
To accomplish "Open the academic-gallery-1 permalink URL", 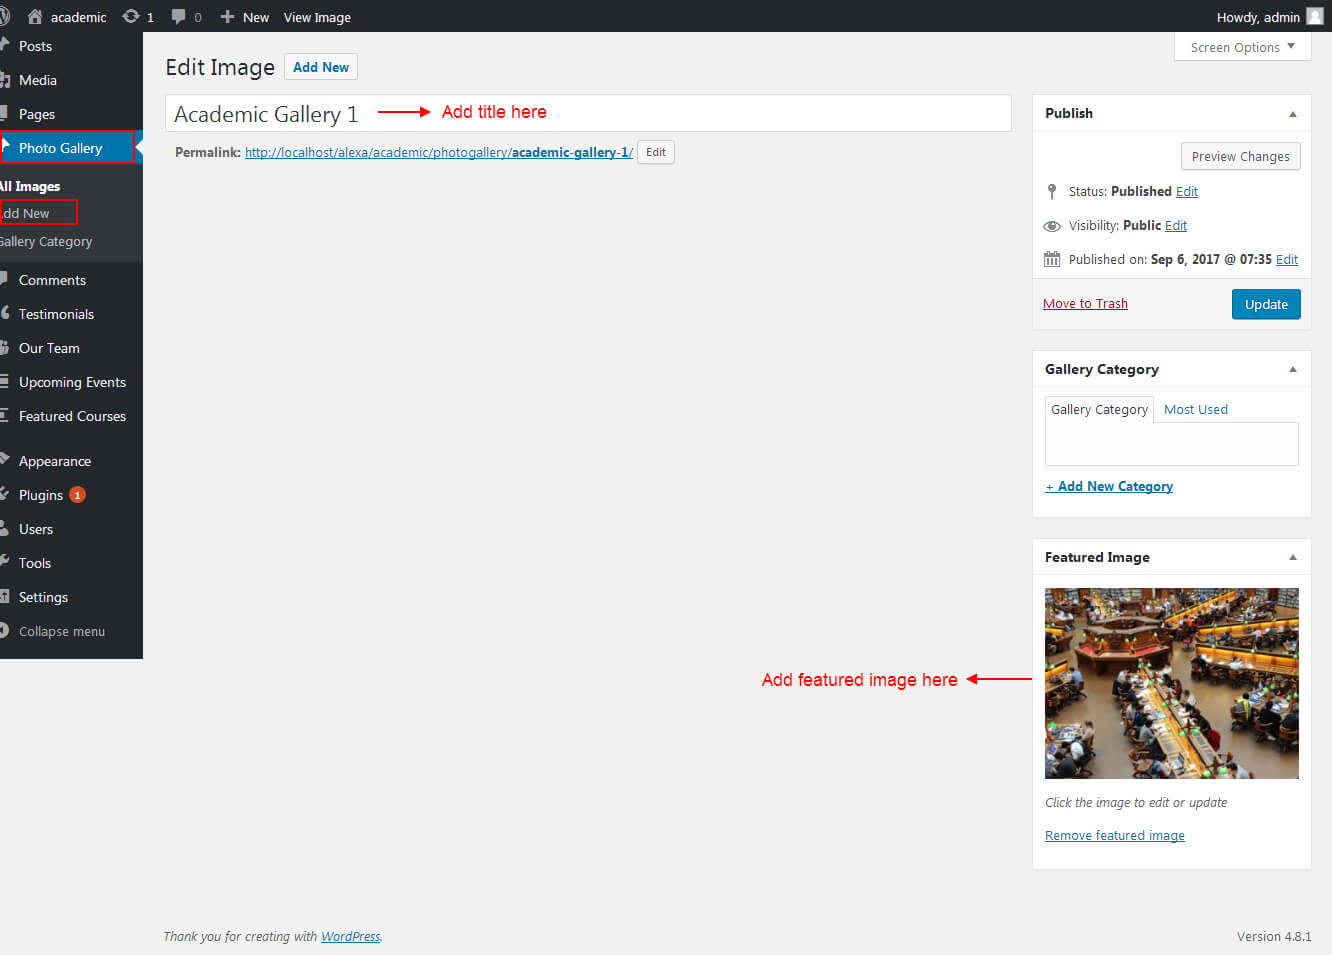I will tap(439, 152).
